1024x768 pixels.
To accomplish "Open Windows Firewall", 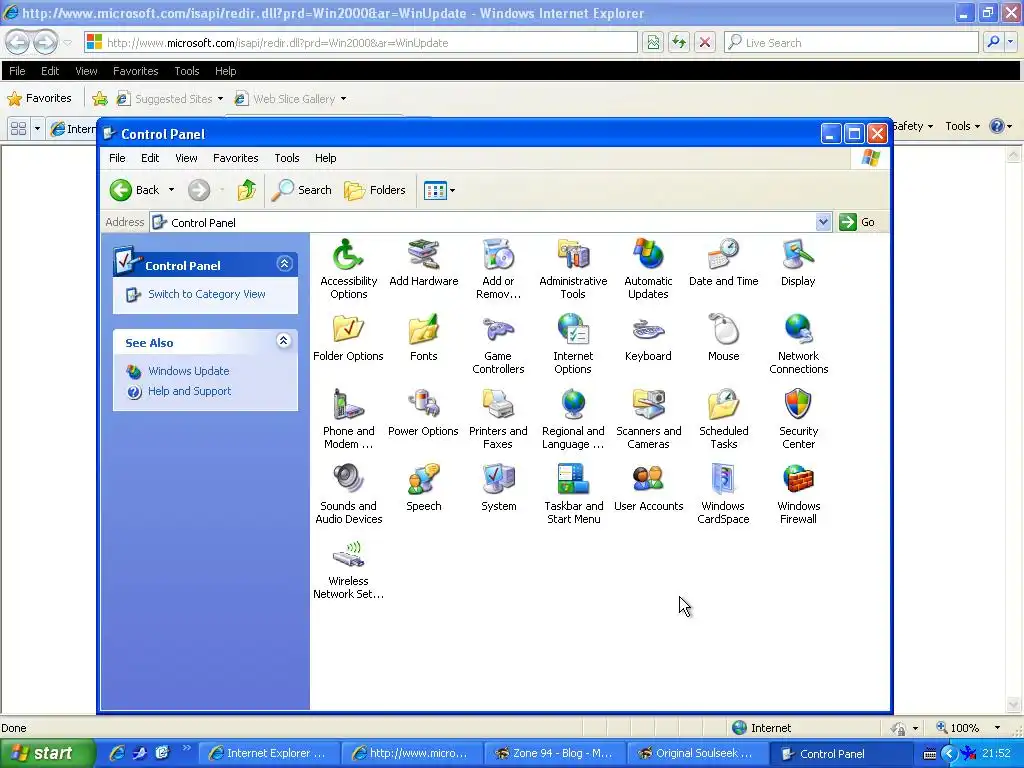I will (798, 494).
